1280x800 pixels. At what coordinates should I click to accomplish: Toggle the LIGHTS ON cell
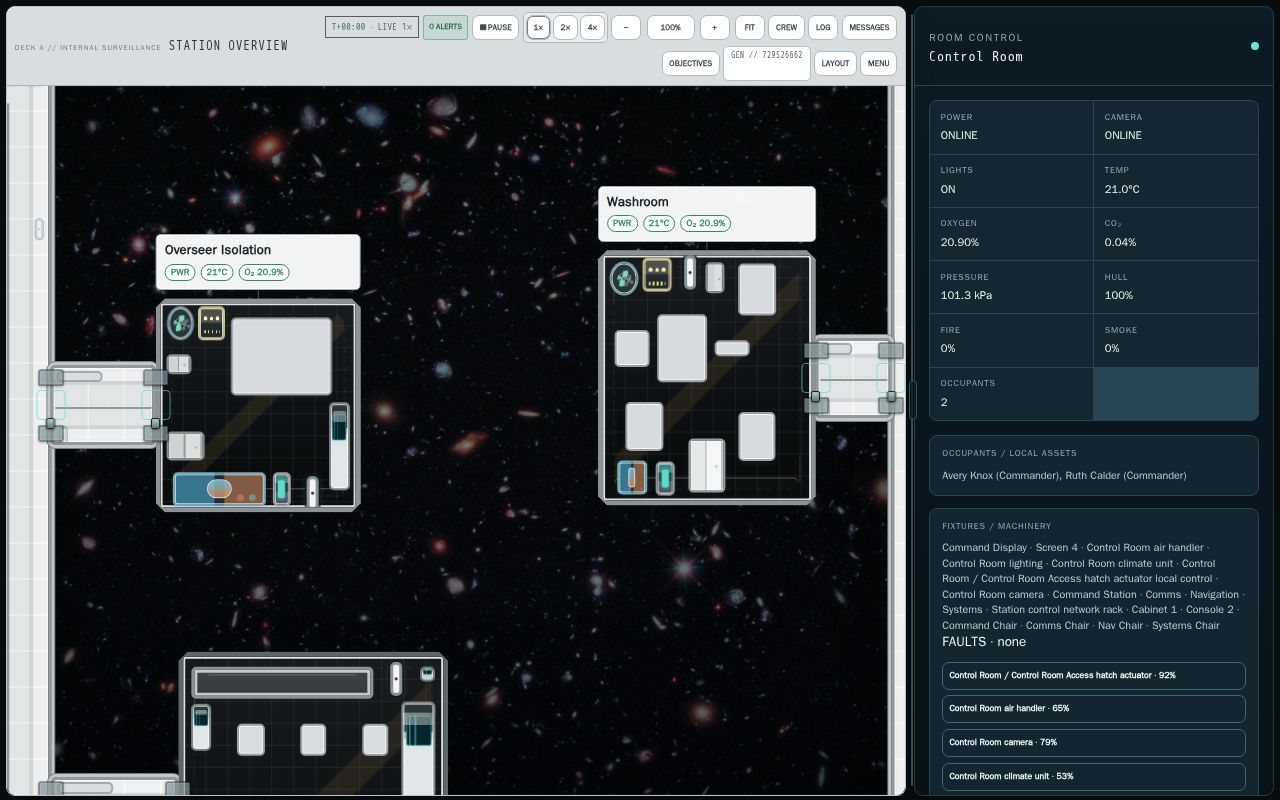coord(1012,180)
